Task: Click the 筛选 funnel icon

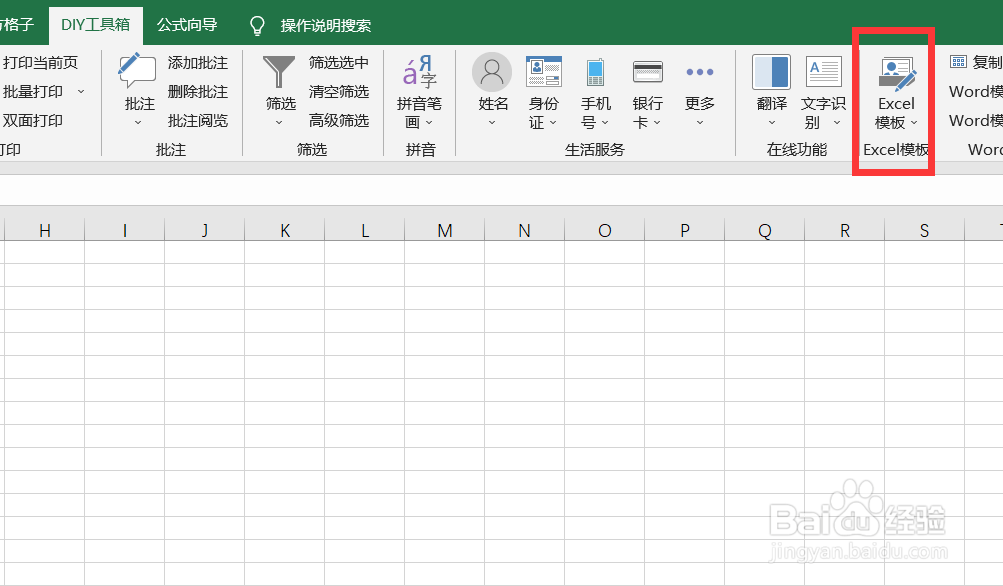Action: (279, 71)
